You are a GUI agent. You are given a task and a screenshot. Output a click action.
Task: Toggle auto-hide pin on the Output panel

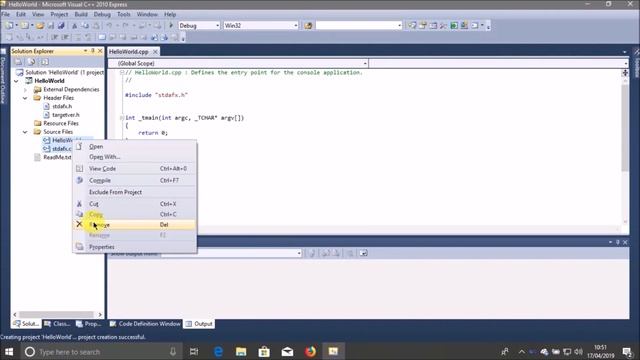[x=618, y=242]
